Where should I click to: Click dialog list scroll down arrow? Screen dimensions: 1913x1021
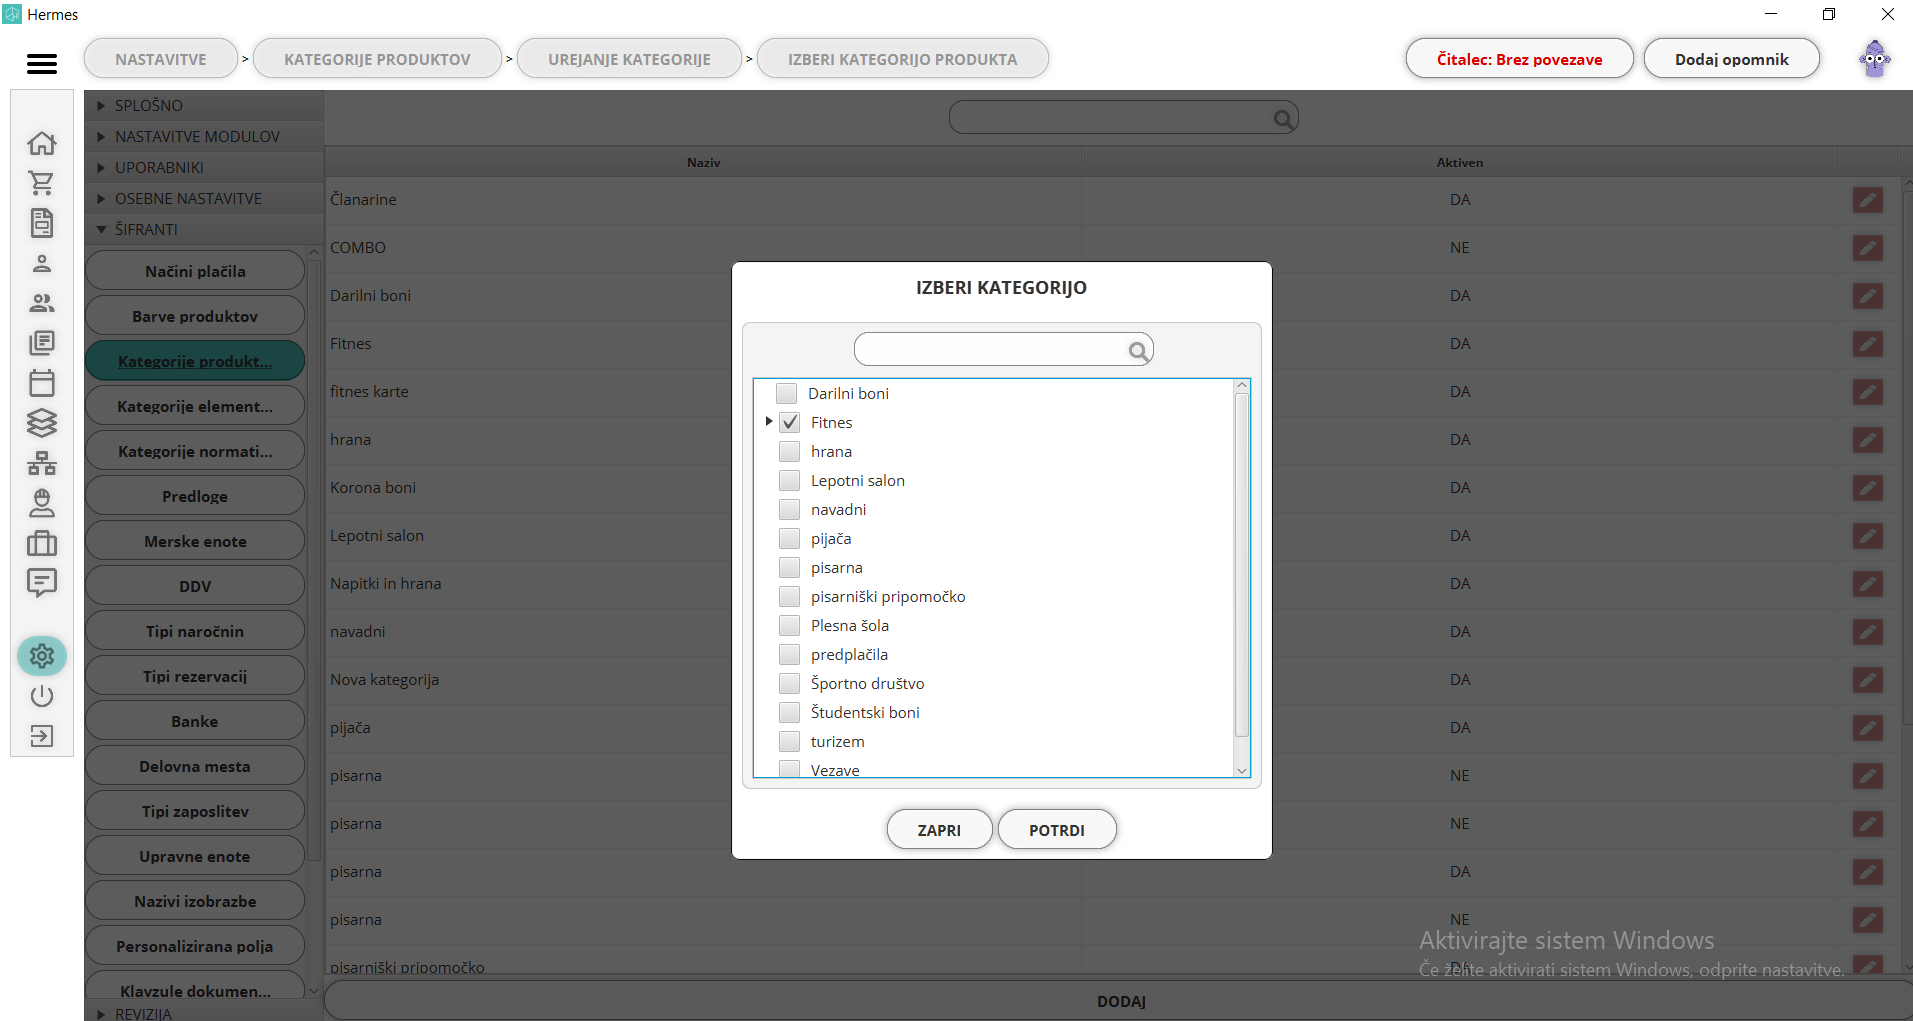(x=1242, y=770)
